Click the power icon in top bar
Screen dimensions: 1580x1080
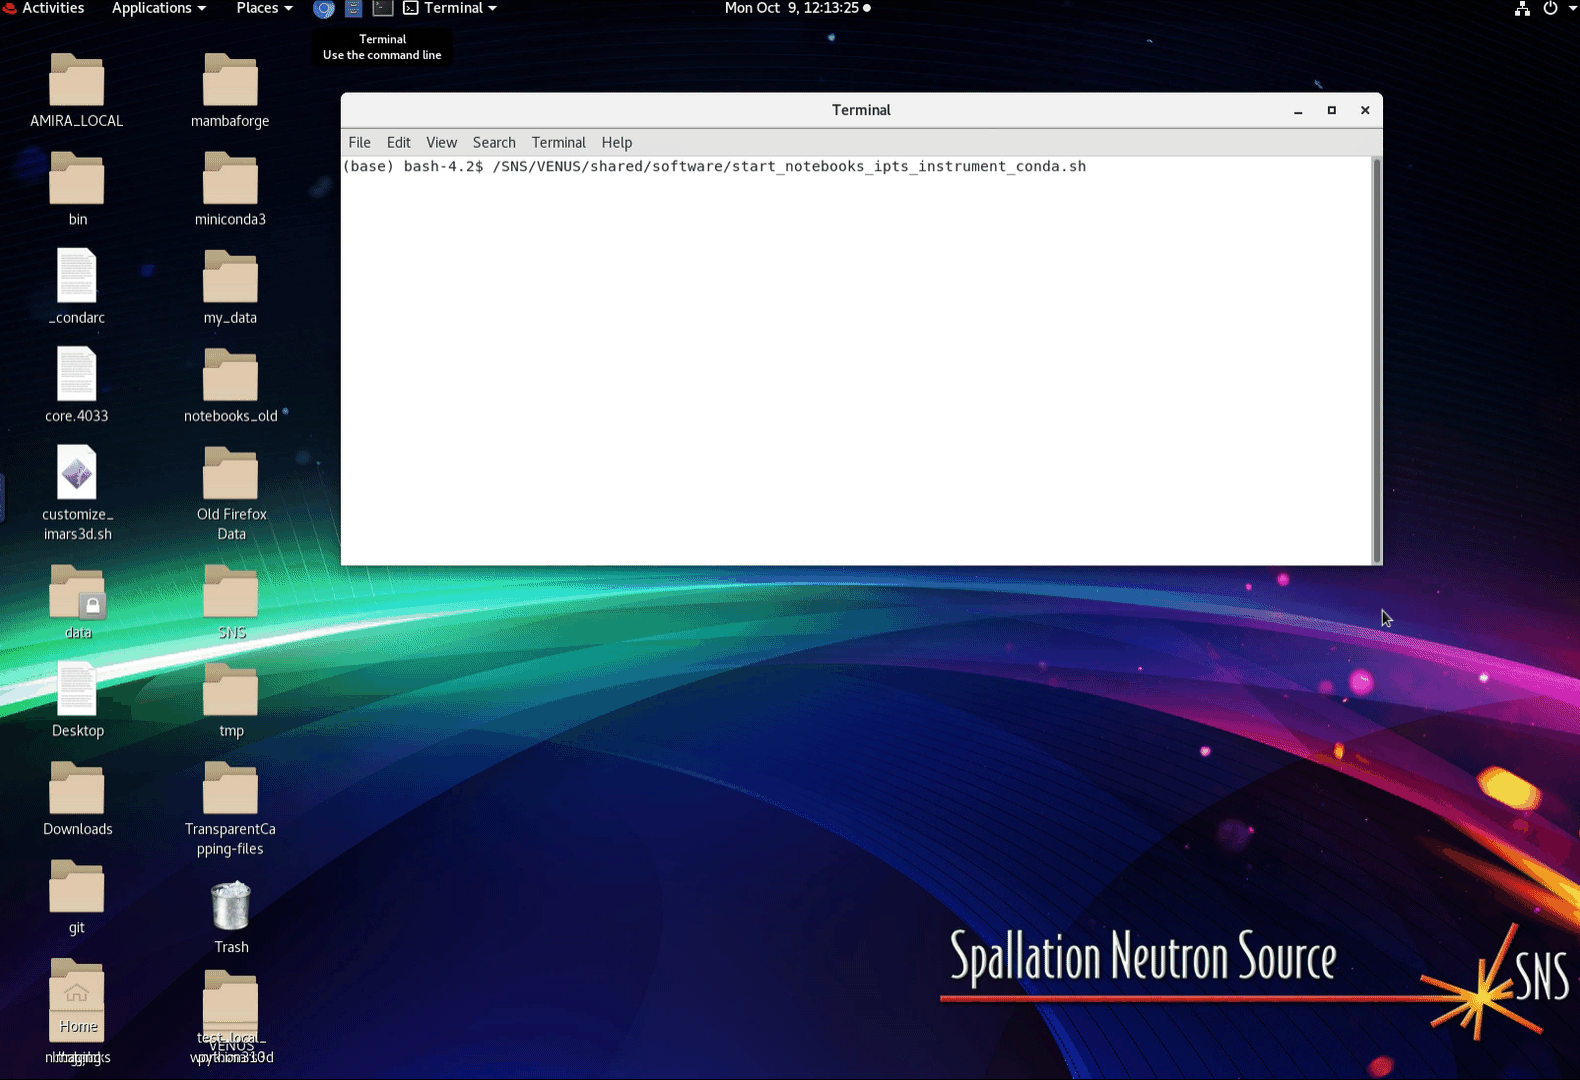1550,9
